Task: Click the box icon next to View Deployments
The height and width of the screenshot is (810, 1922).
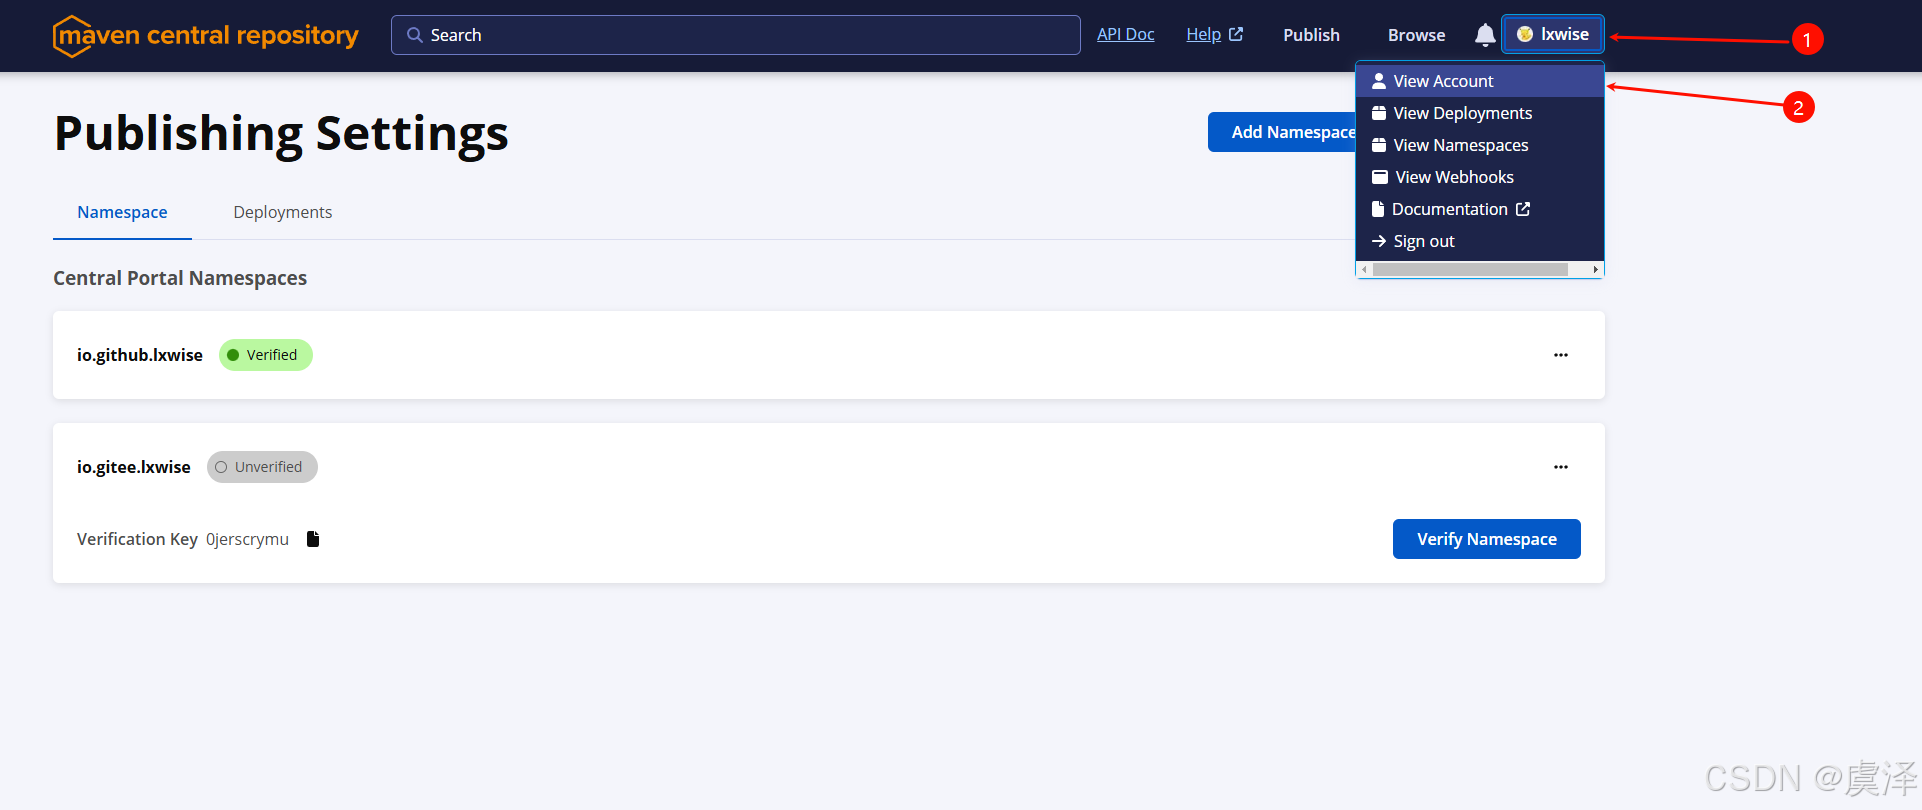Action: point(1379,113)
